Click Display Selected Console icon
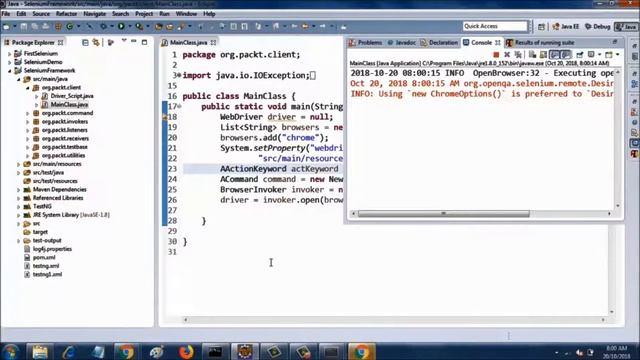640x360 pixels. [x=591, y=55]
